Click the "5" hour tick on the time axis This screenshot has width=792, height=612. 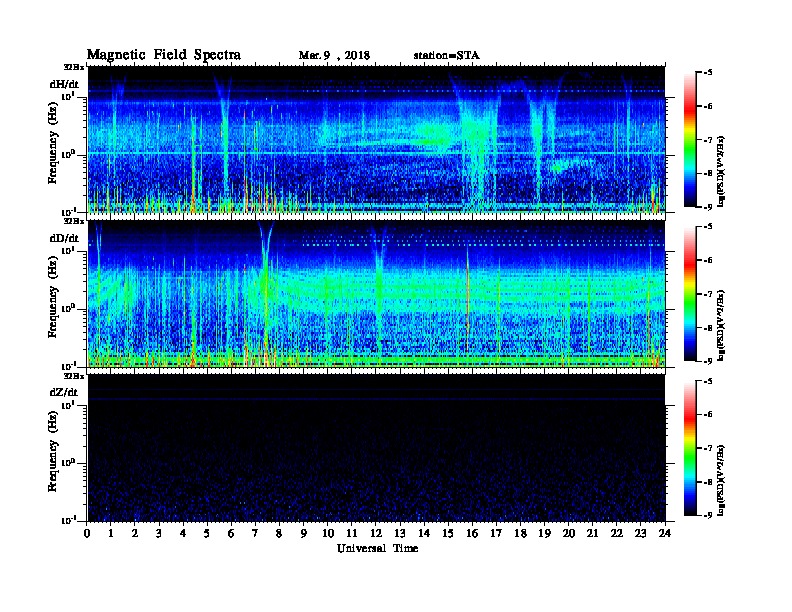(207, 534)
